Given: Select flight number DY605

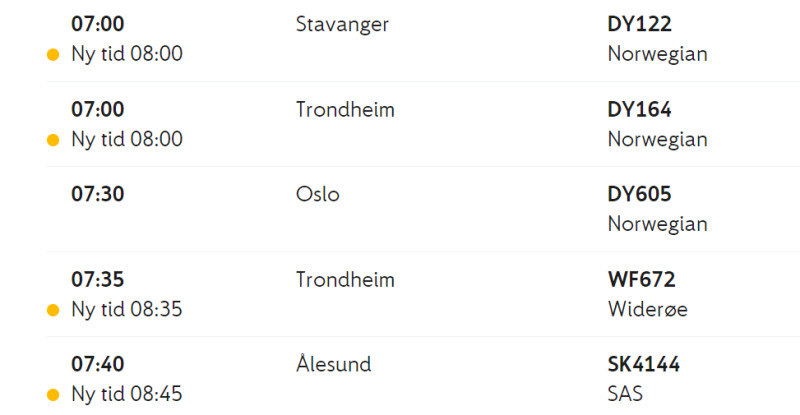Looking at the screenshot, I should point(639,194).
